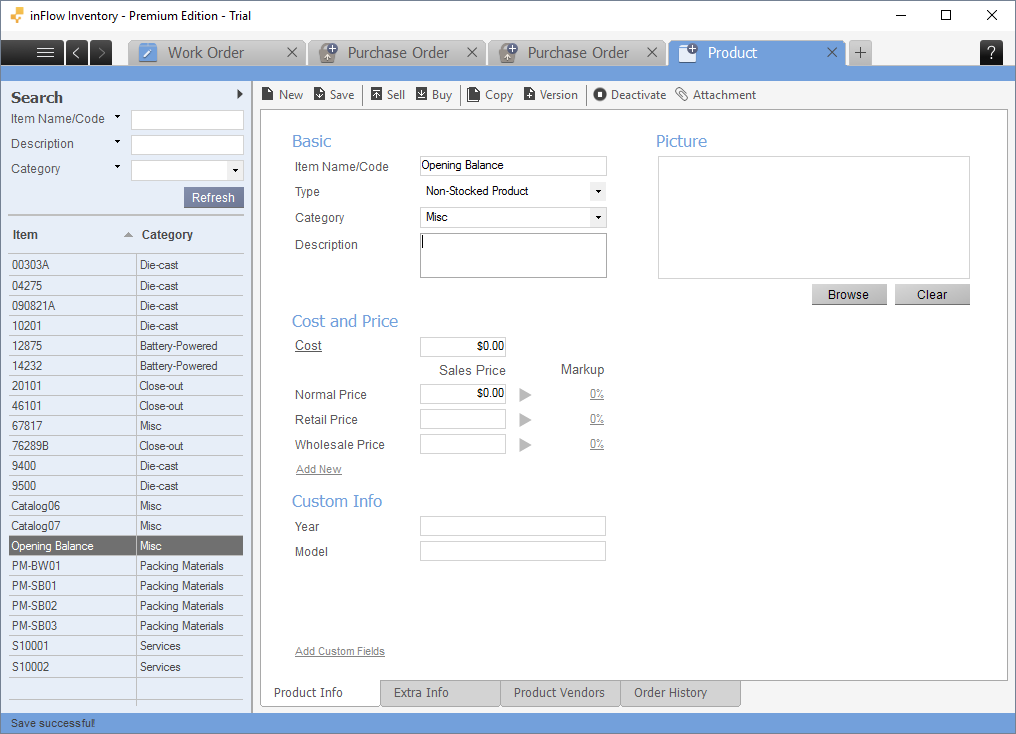Save the product via toolbar
The height and width of the screenshot is (734, 1016).
(334, 95)
